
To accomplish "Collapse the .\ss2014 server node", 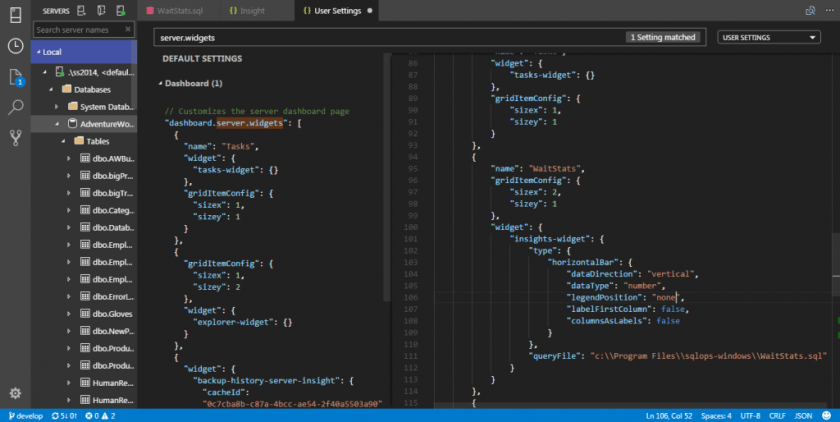I will pos(44,72).
